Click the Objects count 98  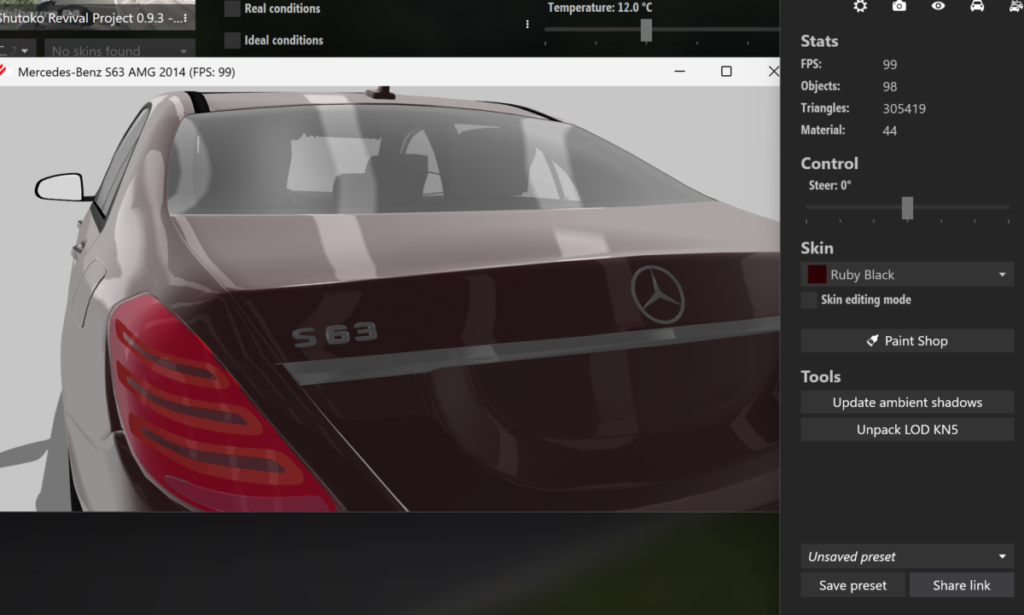click(x=889, y=86)
